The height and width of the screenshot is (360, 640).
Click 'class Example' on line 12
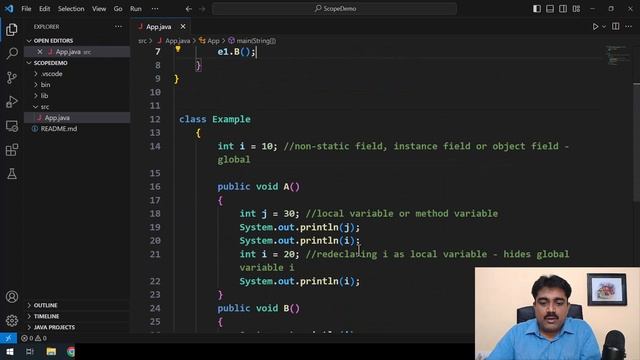(215, 119)
